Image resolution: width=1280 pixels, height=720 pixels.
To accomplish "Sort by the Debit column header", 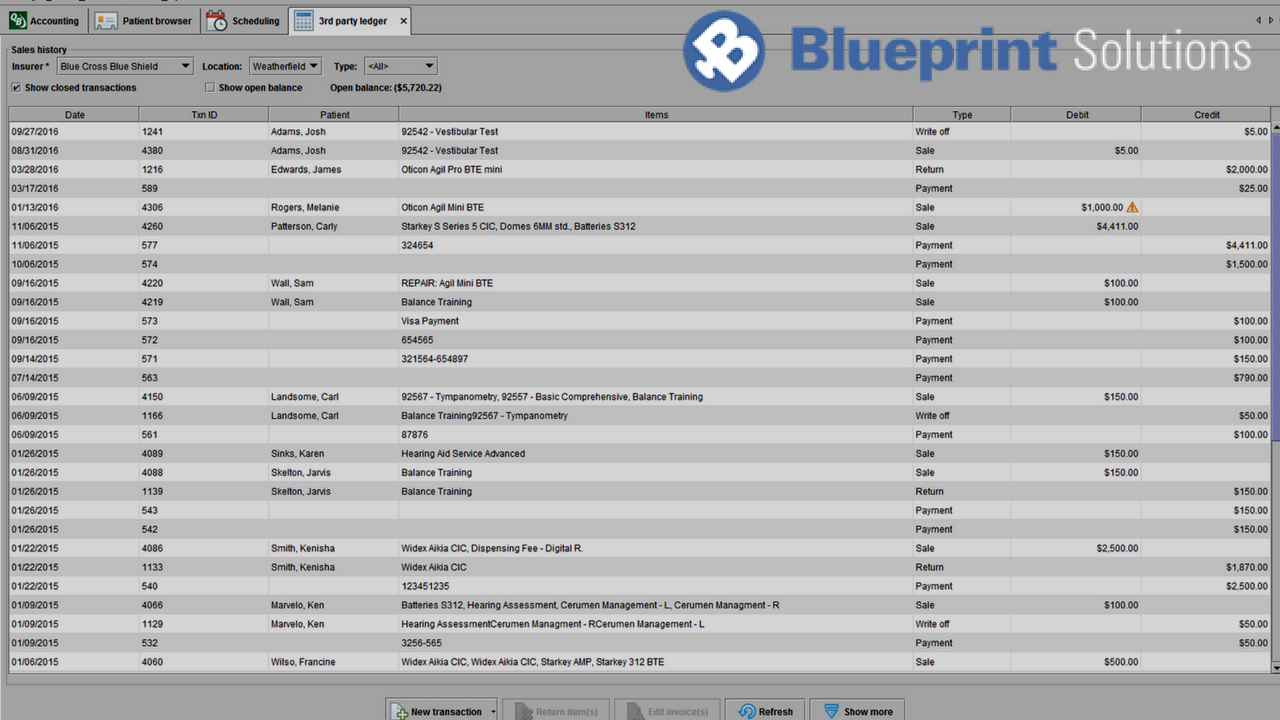I will (x=1077, y=115).
